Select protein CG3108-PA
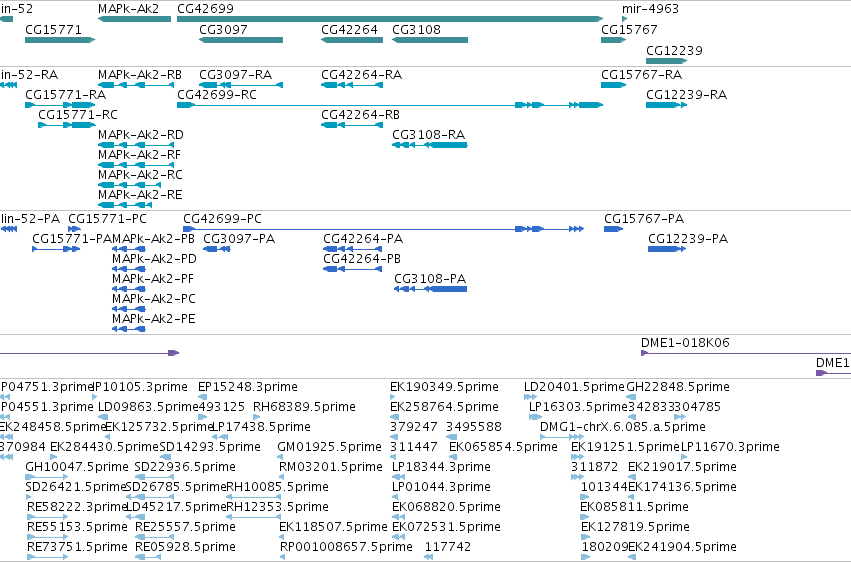 coord(430,289)
